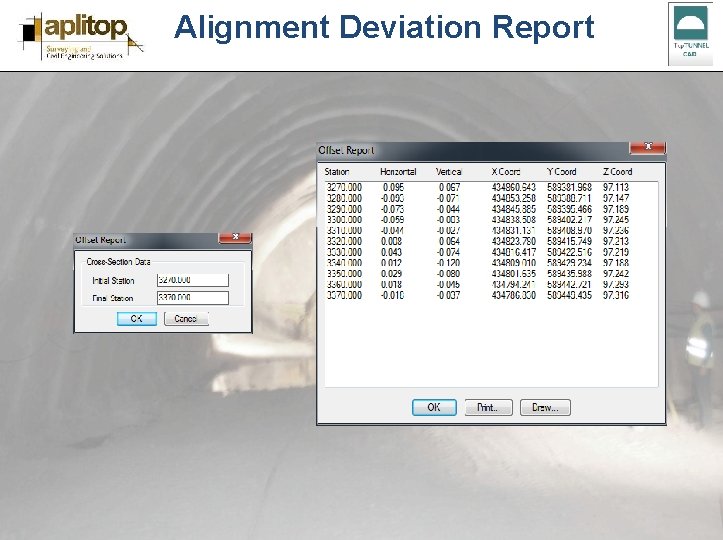The height and width of the screenshot is (540, 723).
Task: Click the Draw button
Action: [545, 407]
